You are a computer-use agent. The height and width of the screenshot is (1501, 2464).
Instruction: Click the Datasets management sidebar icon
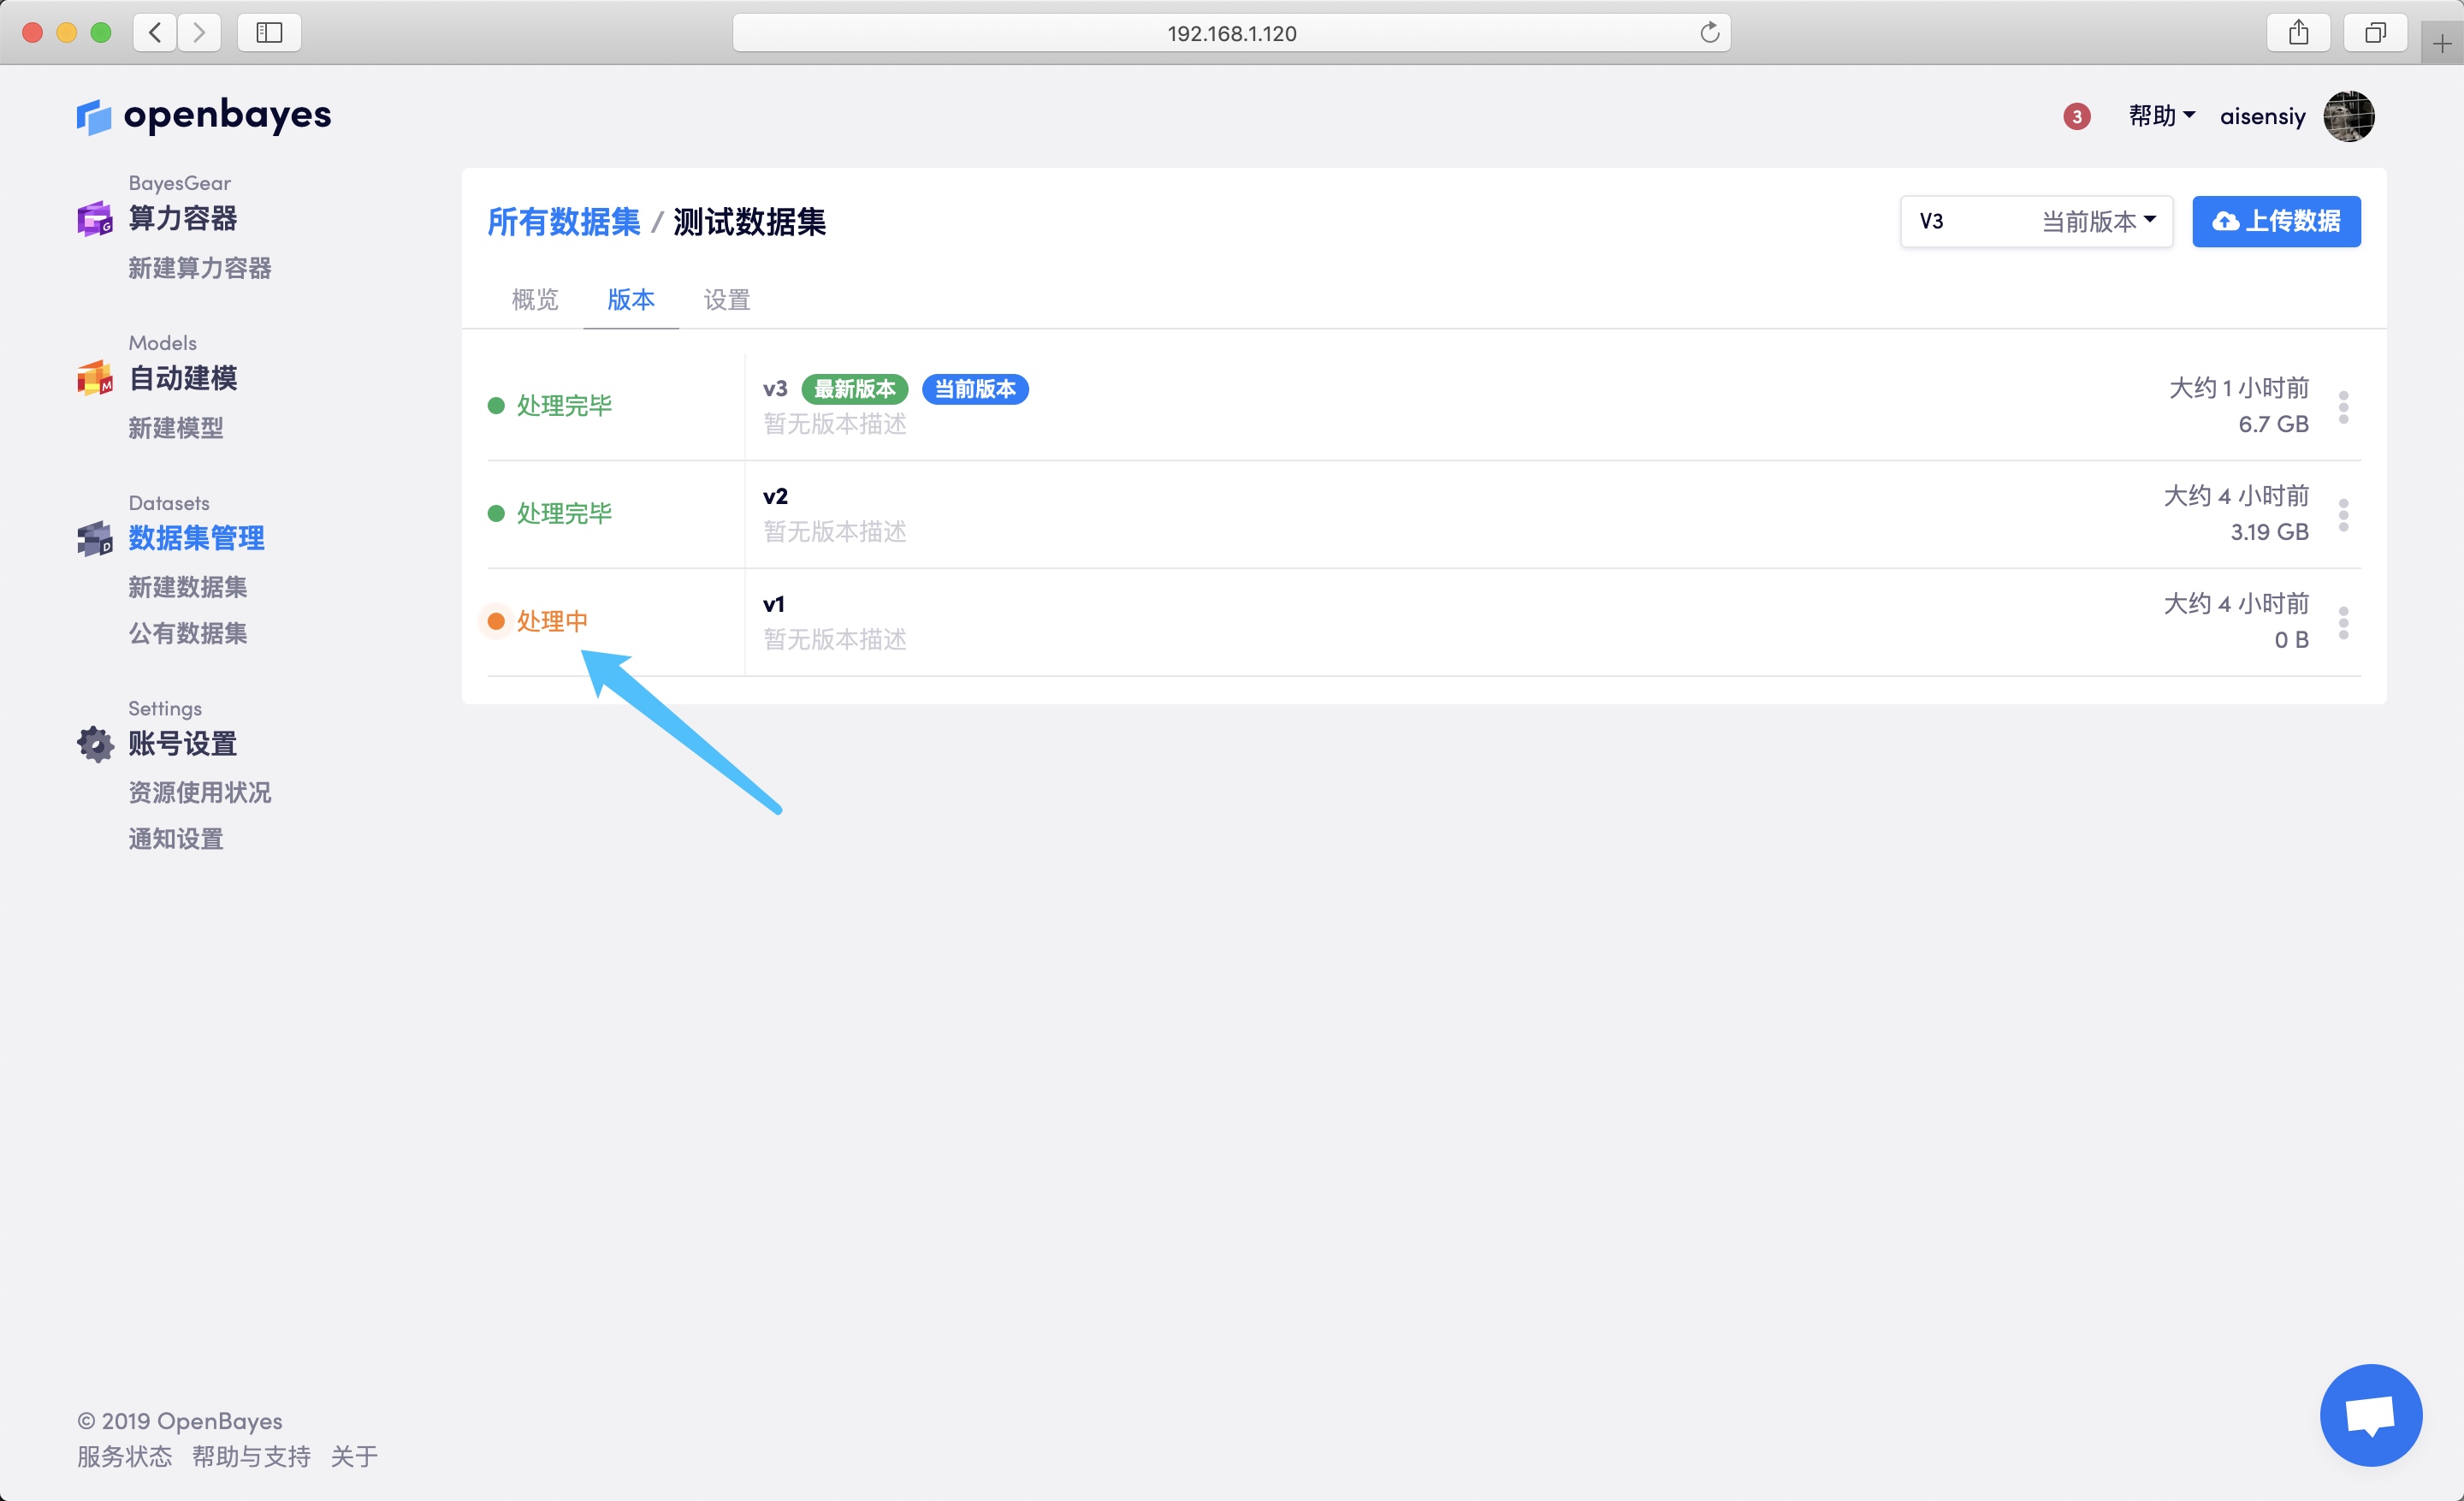(x=95, y=538)
